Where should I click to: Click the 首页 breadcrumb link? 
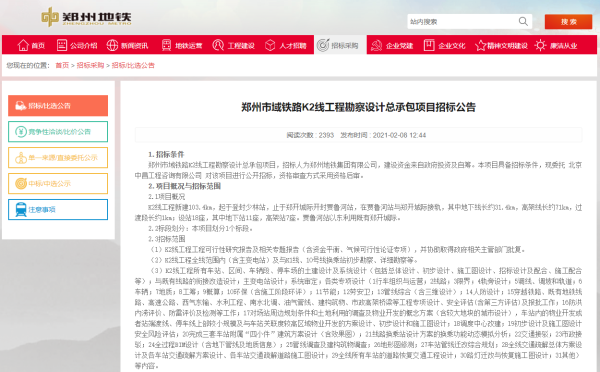click(62, 65)
